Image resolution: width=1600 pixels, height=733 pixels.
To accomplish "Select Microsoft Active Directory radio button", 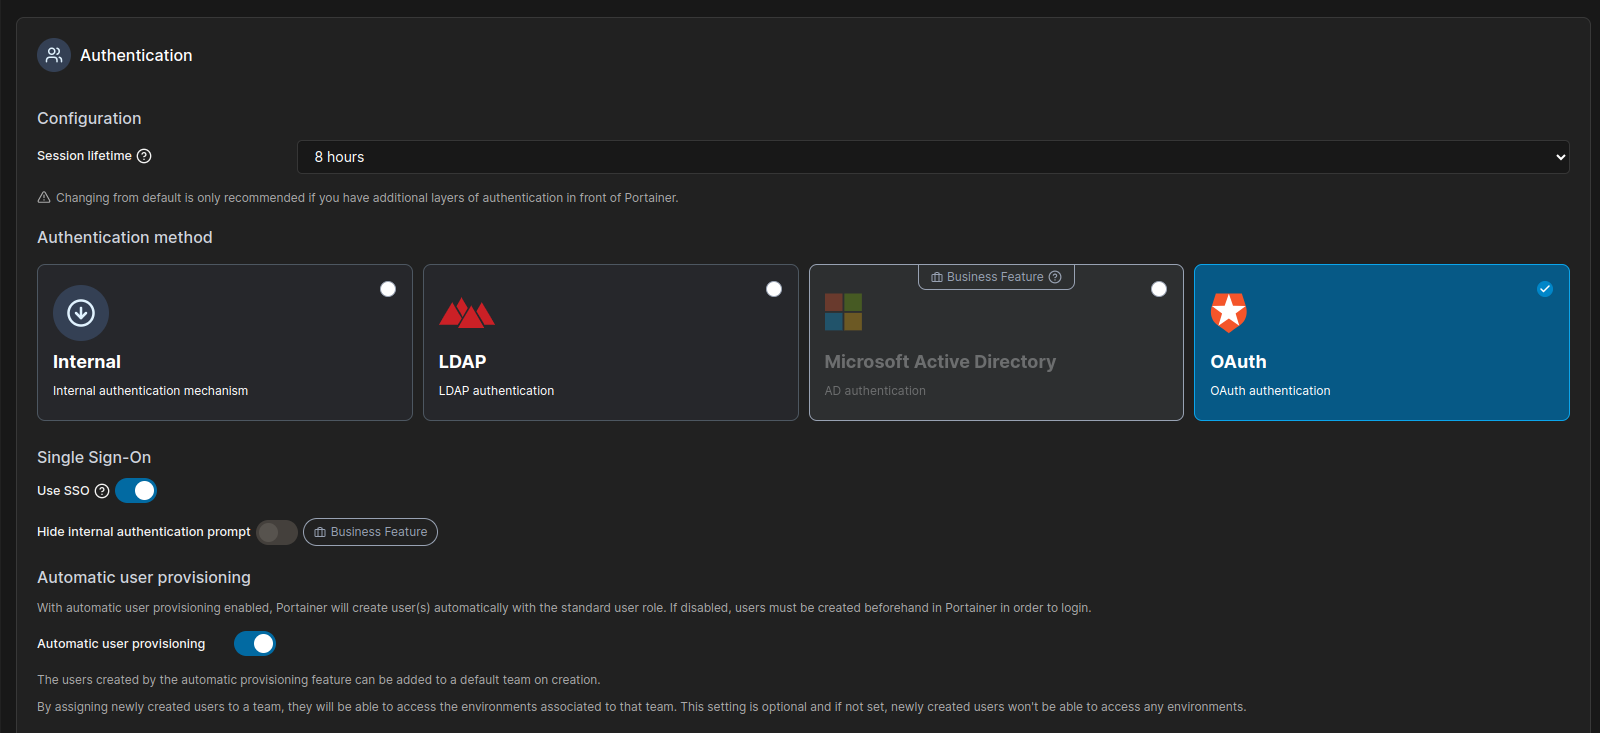I will [x=1159, y=289].
